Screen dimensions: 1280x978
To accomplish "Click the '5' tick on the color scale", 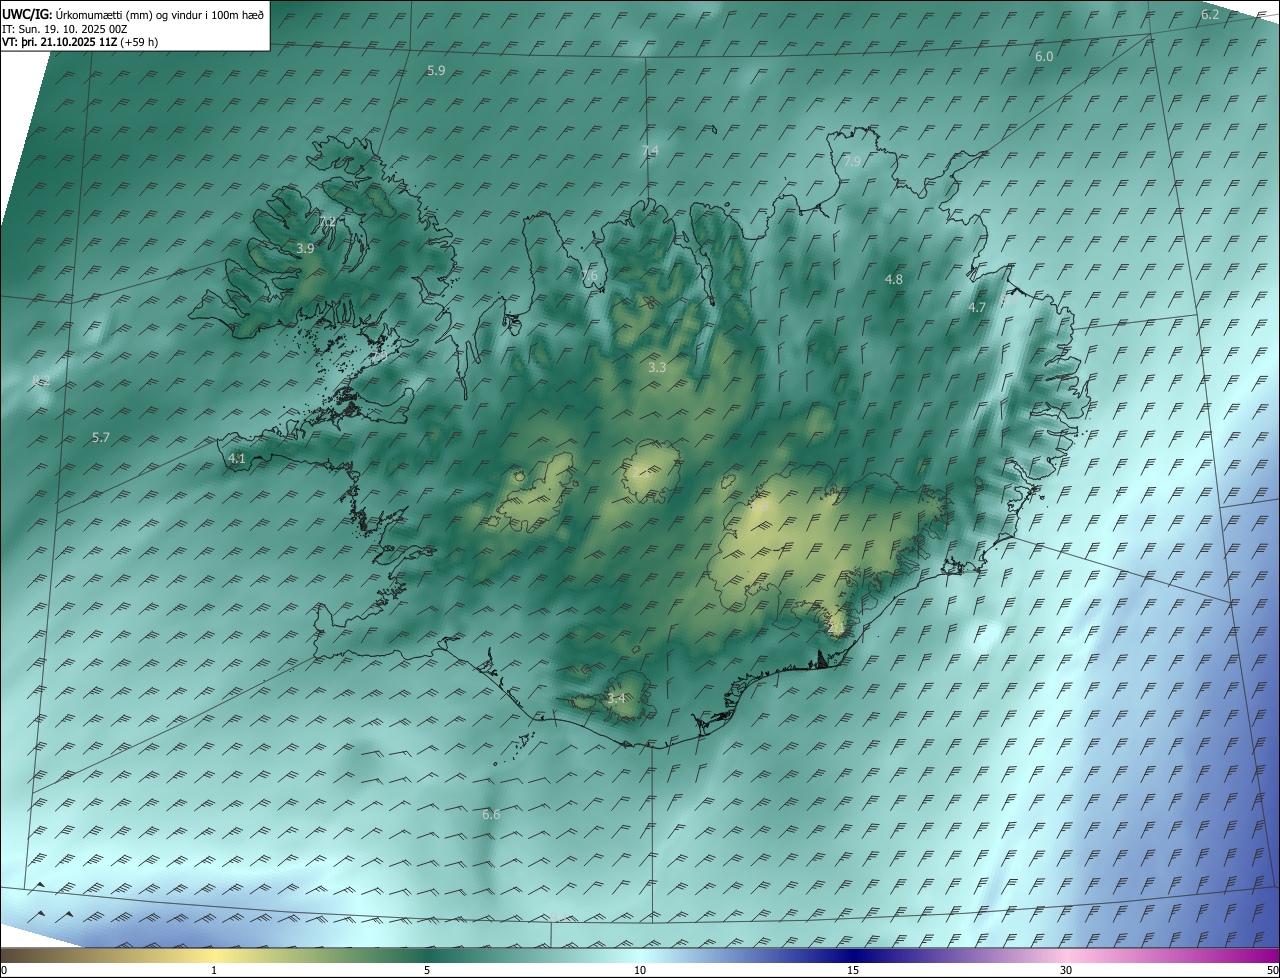I will point(427,970).
